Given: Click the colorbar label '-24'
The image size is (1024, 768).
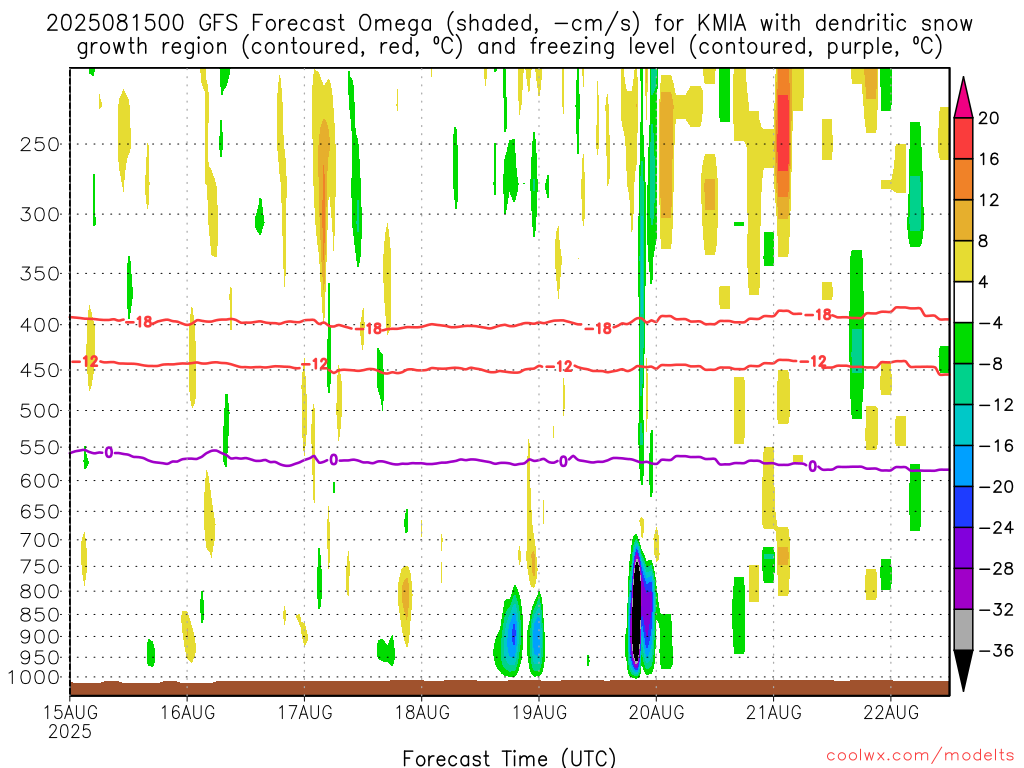Looking at the screenshot, I should pos(996,528).
